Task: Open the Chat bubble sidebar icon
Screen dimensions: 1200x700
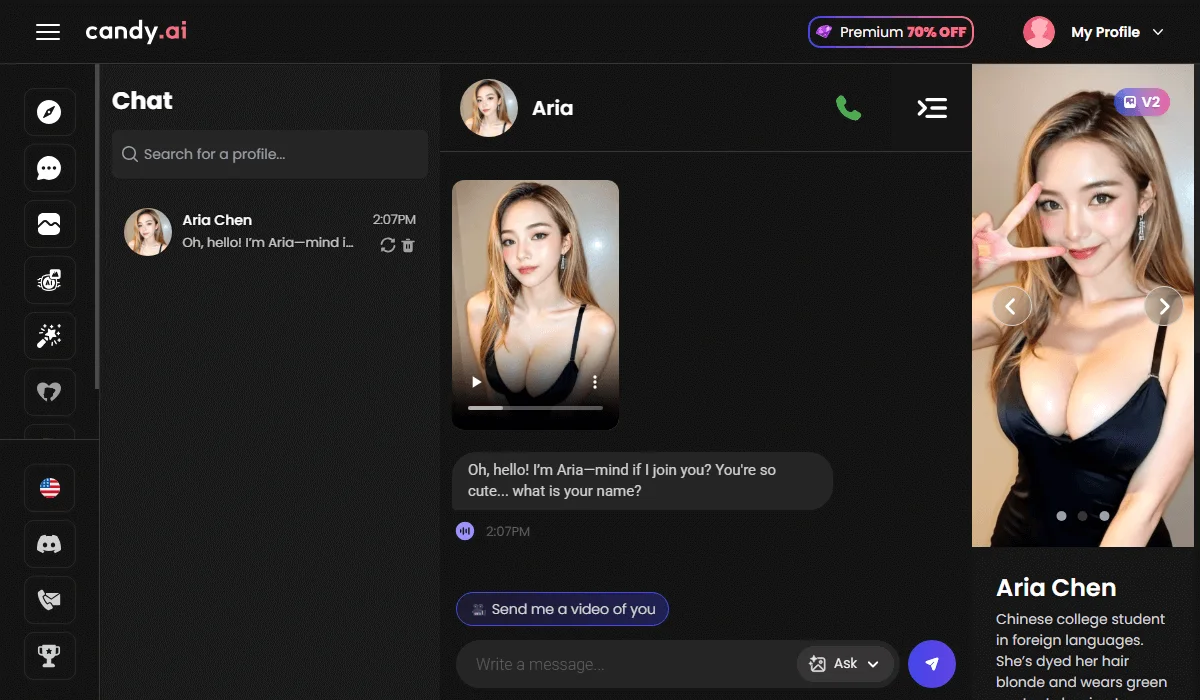Action: [x=49, y=168]
